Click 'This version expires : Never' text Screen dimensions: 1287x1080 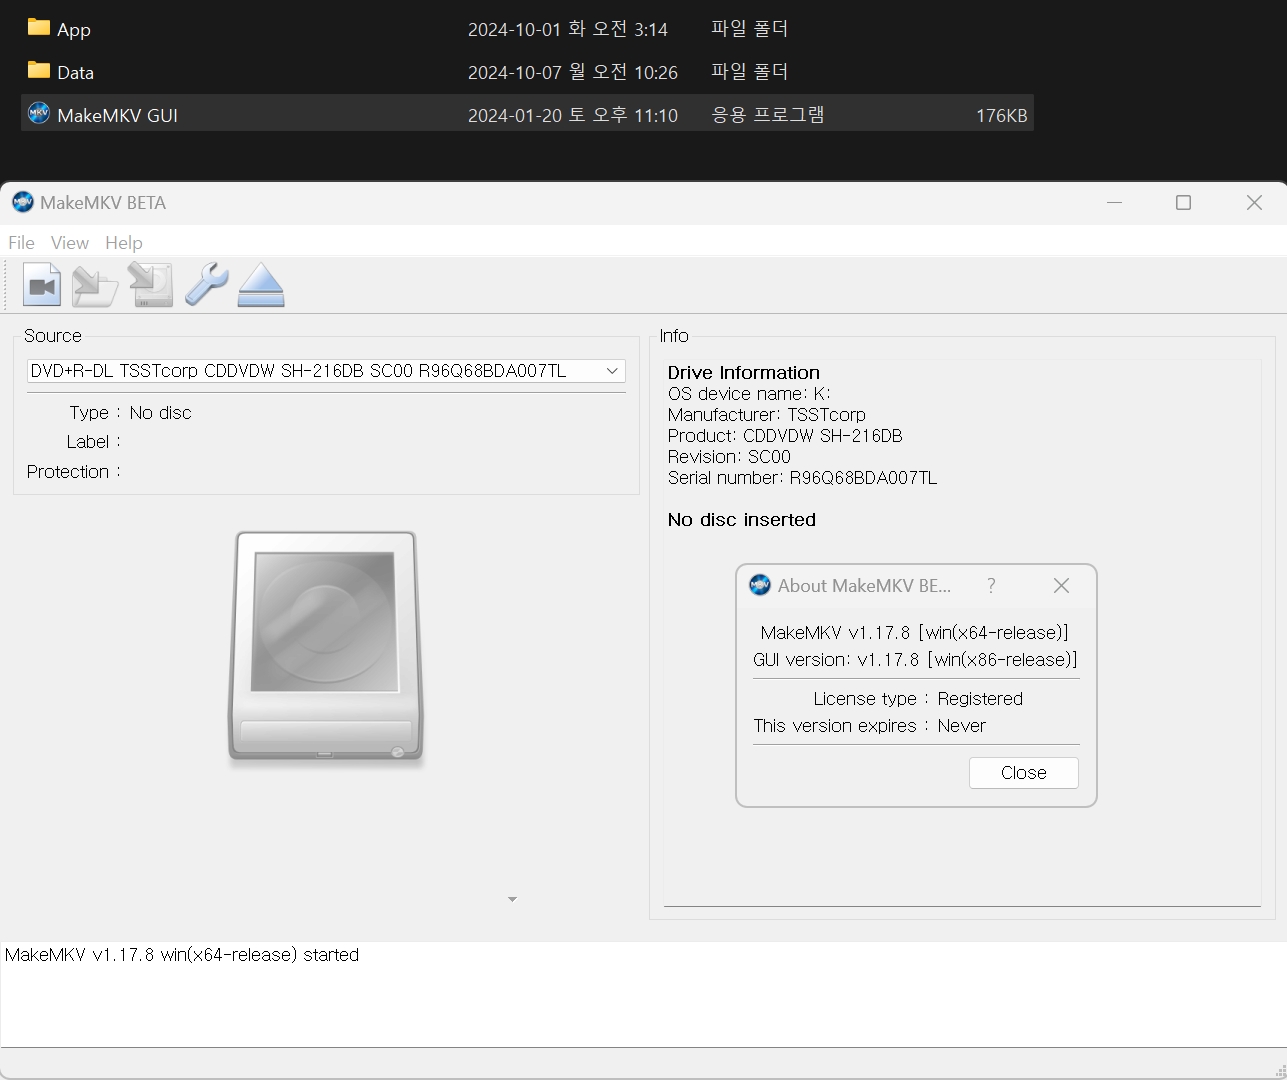[869, 726]
